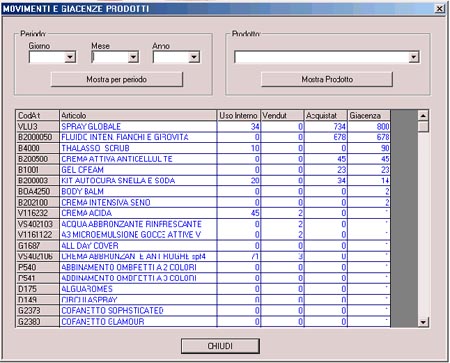450x363 pixels.
Task: Select CREMA INTENSIVA SENO article
Action: 138,202
